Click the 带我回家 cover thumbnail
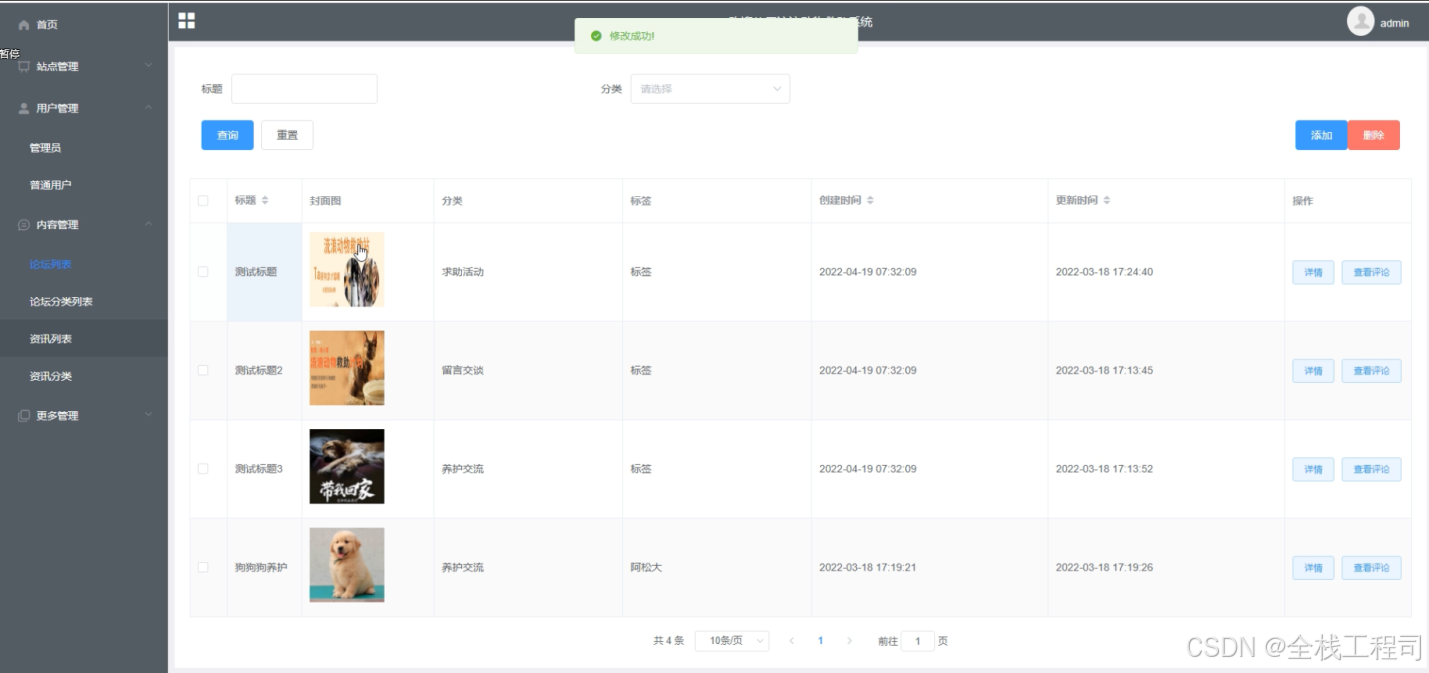This screenshot has width=1429, height=673. point(347,467)
